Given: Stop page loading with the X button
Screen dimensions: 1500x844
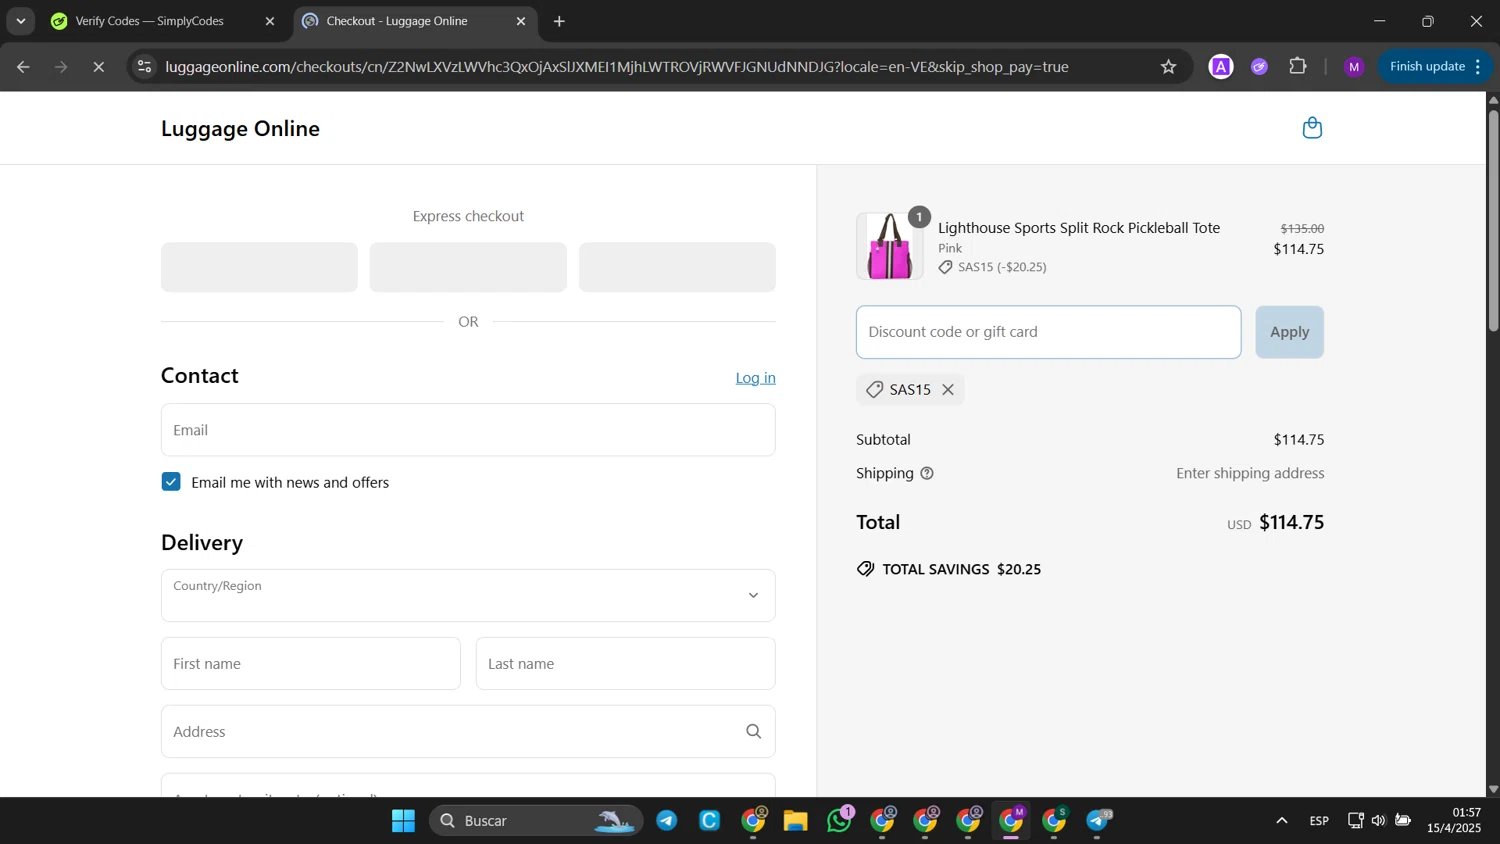Looking at the screenshot, I should point(99,67).
